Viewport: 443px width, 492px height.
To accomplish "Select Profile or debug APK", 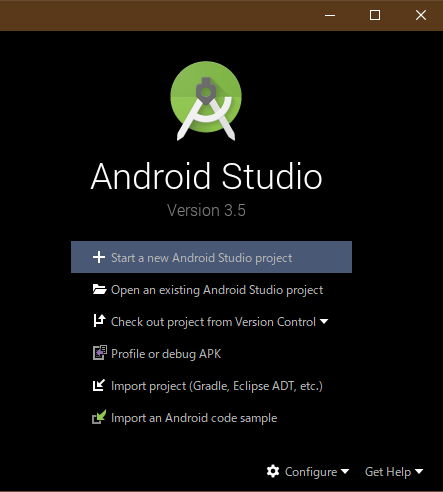I will coord(166,354).
